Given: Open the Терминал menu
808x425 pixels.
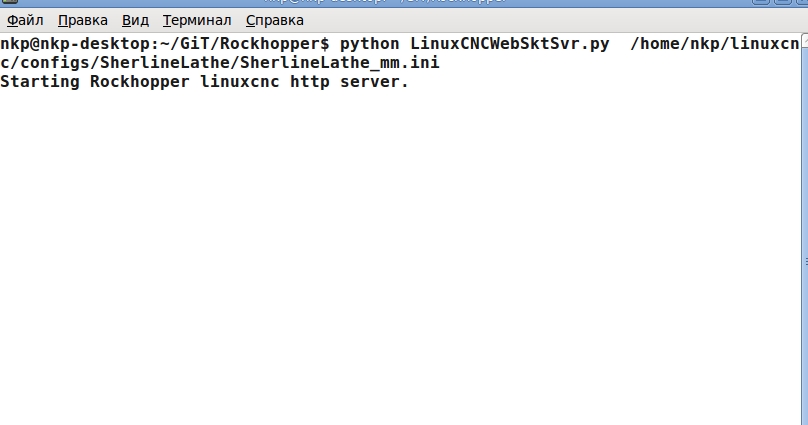Looking at the screenshot, I should 197,20.
